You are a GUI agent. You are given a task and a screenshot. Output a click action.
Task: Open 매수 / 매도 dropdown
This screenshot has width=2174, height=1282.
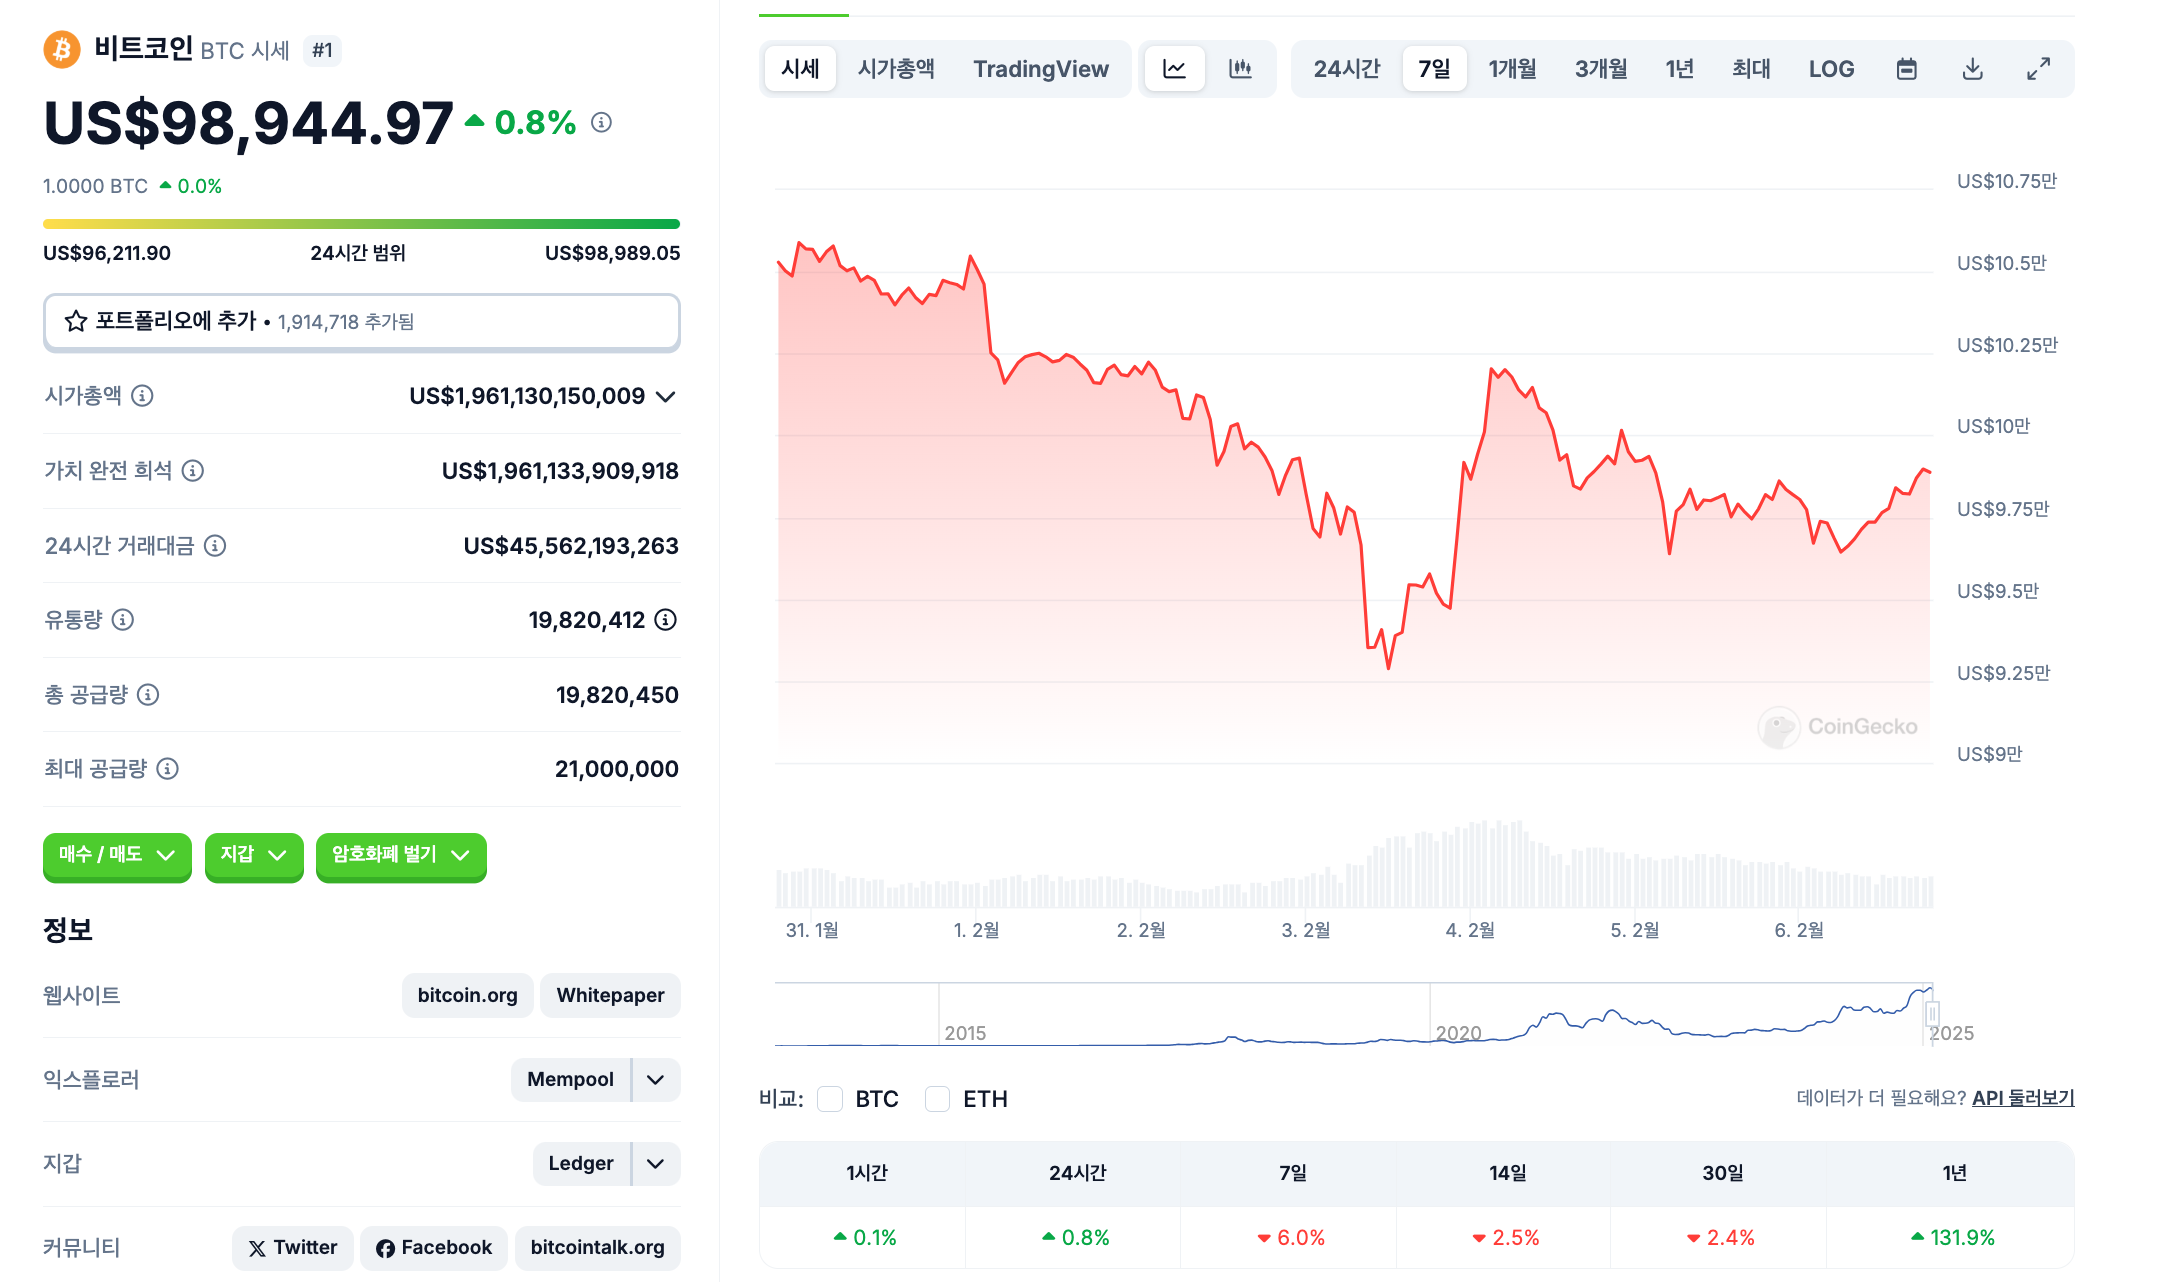click(117, 855)
